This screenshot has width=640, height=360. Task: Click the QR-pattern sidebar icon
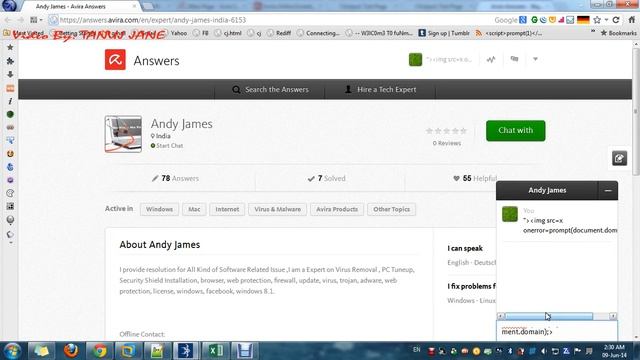[x=10, y=207]
